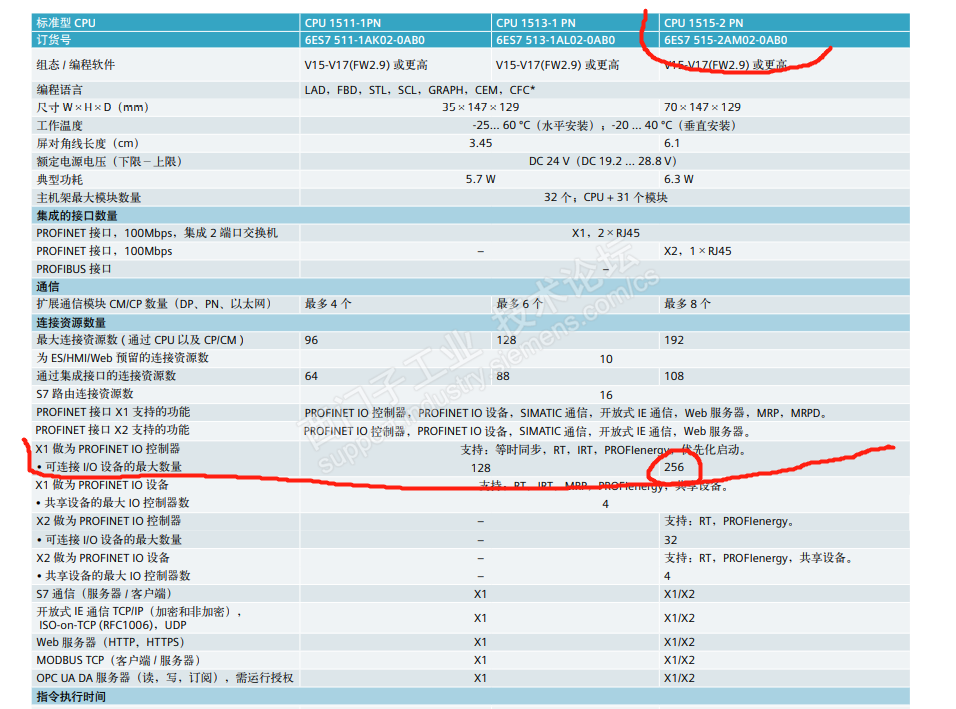Click the "64" integrated interface connections value

coord(311,376)
